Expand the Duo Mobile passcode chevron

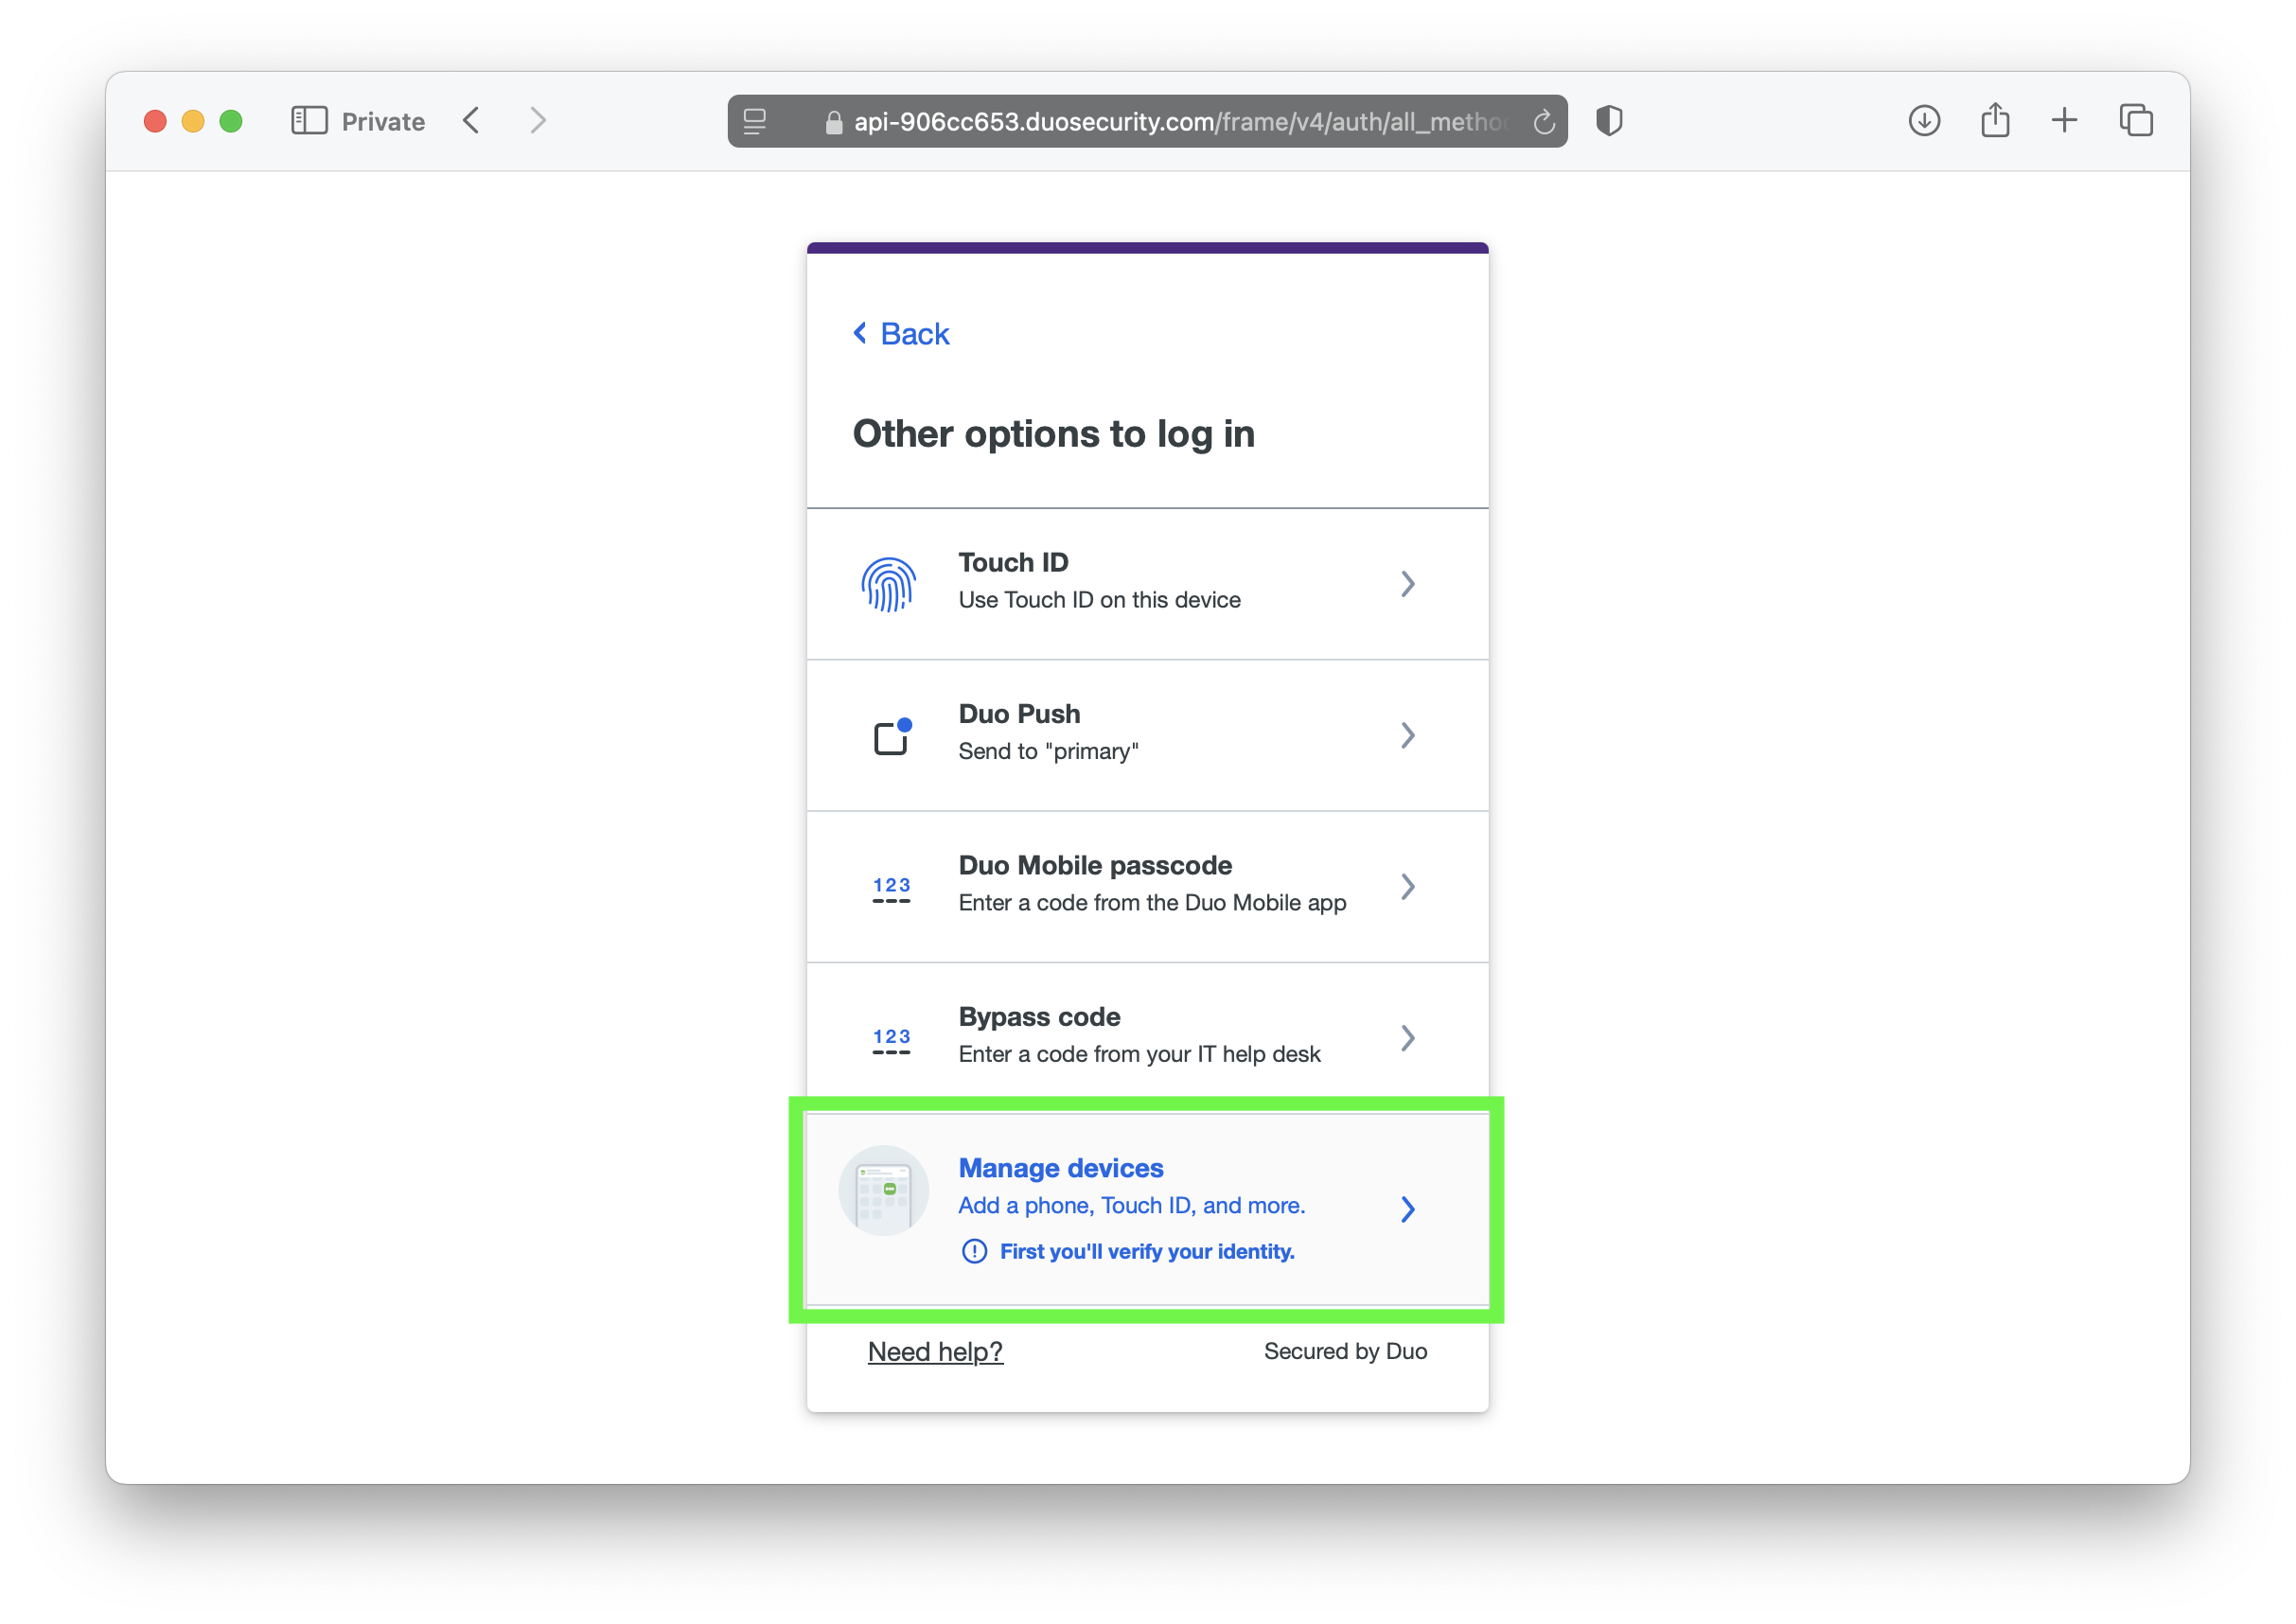(x=1408, y=887)
